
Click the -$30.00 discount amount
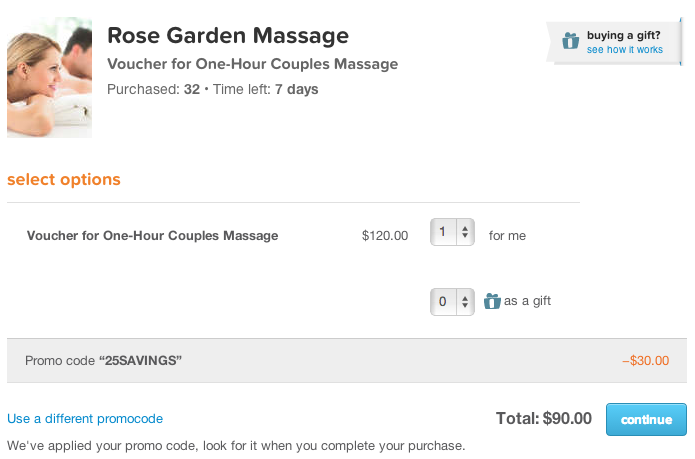tap(645, 360)
